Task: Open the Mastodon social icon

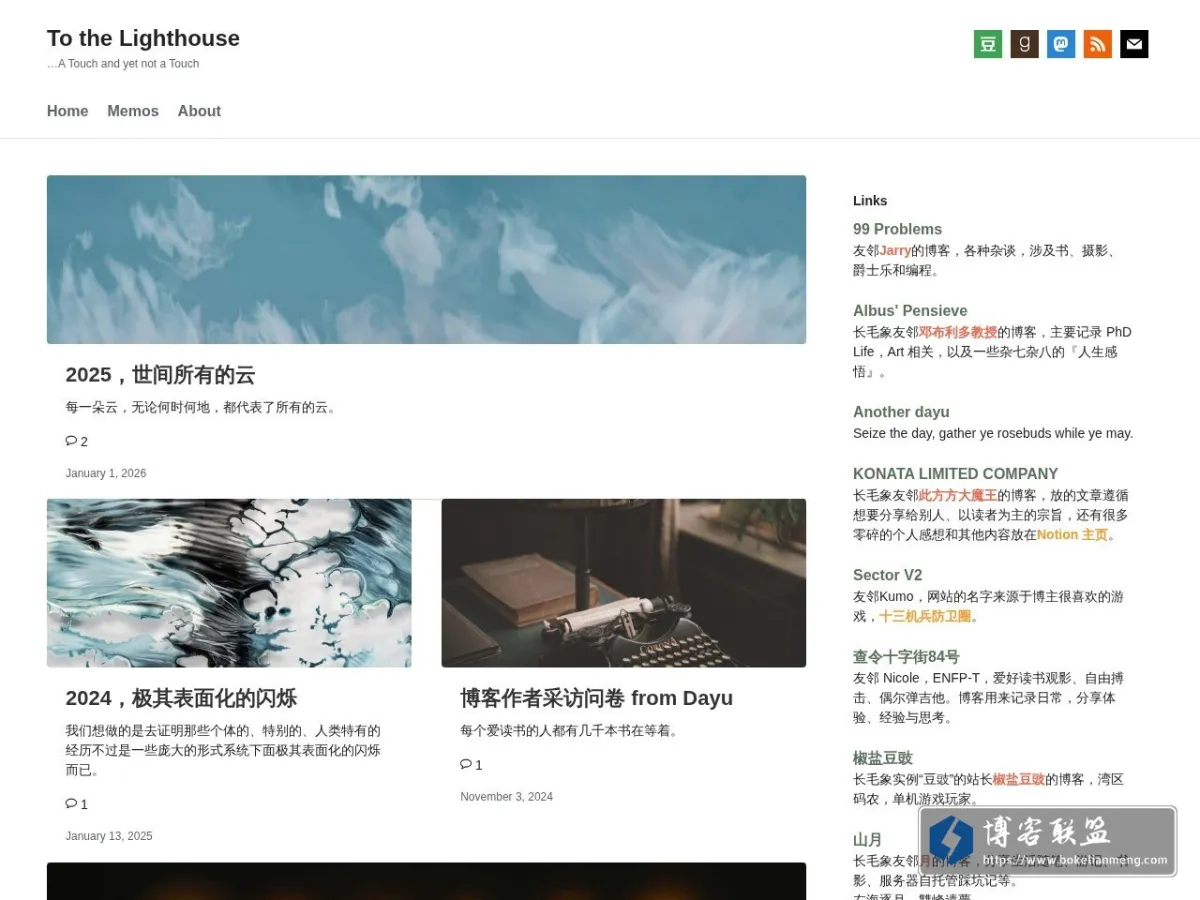Action: 1061,44
